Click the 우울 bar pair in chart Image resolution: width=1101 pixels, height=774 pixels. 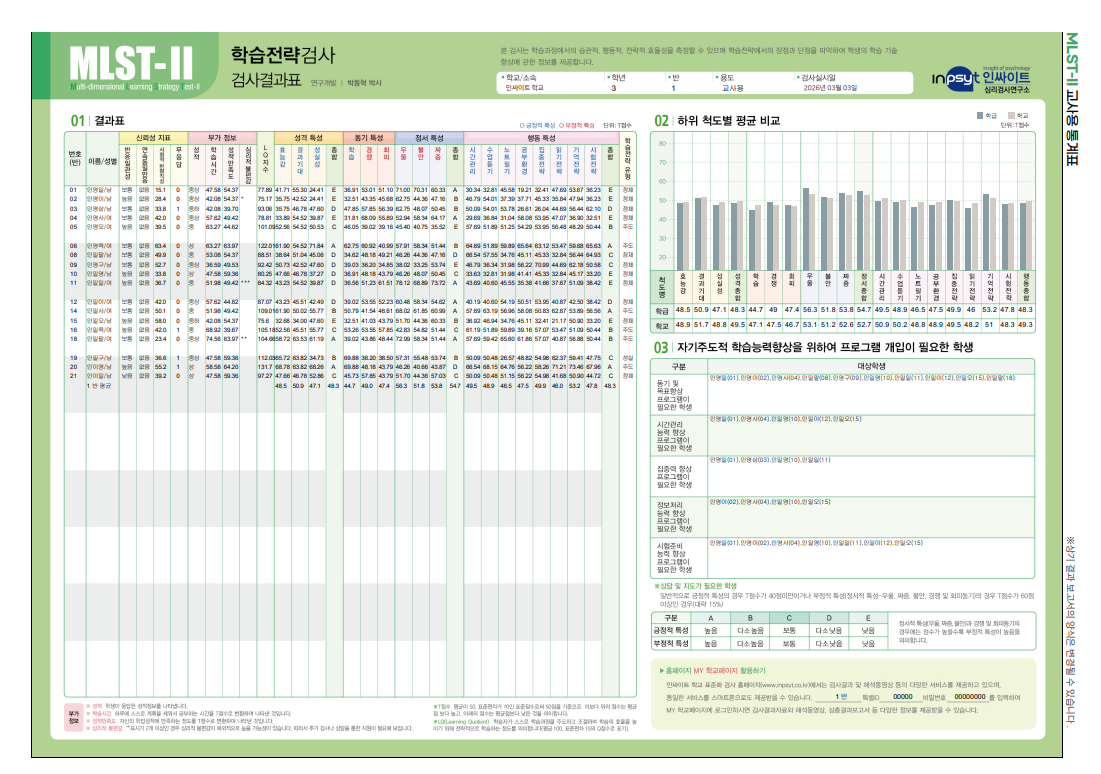(x=810, y=229)
